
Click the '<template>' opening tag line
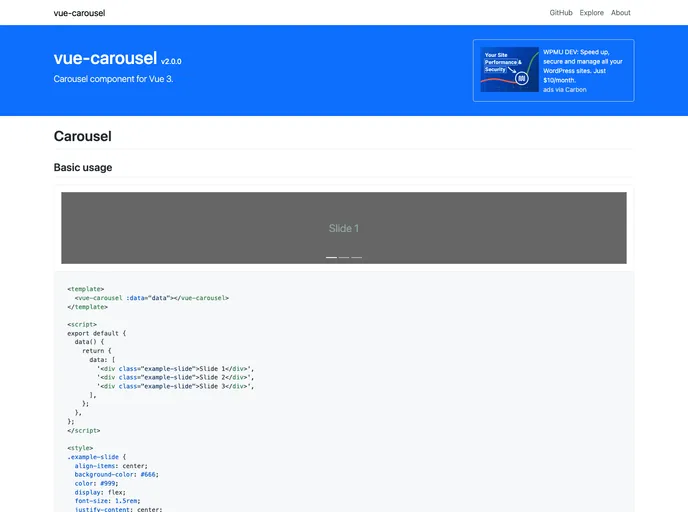pos(86,289)
